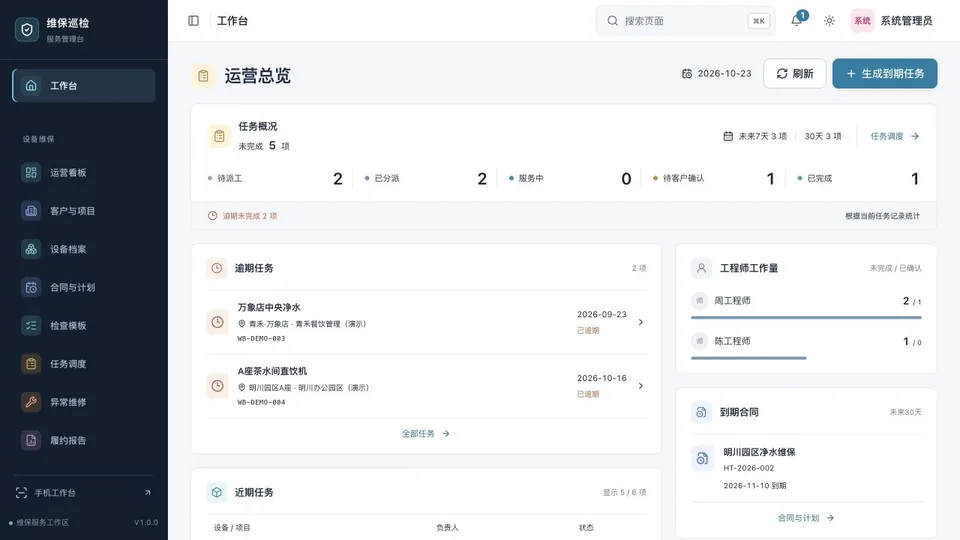The height and width of the screenshot is (540, 960).
Task: Open 检查模板 sidebar entry
Action: (84, 326)
